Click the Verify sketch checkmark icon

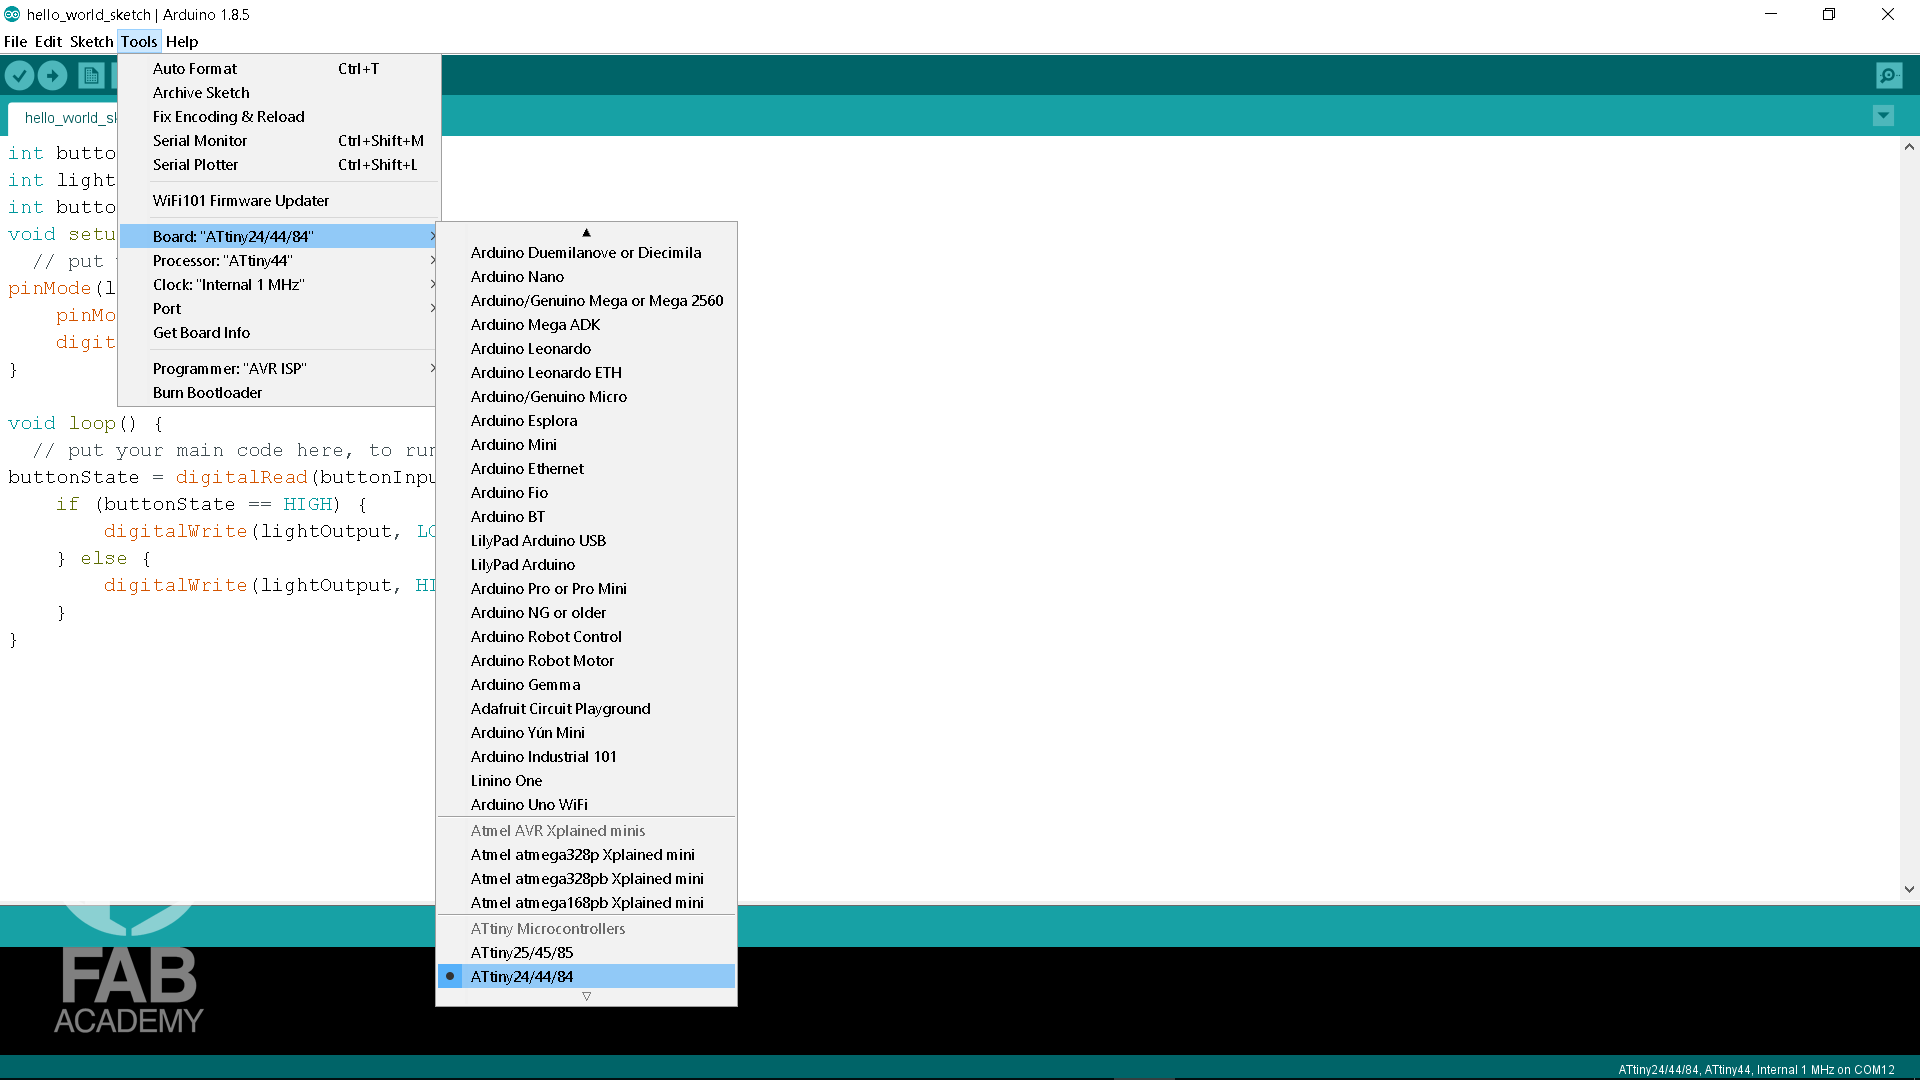tap(19, 75)
